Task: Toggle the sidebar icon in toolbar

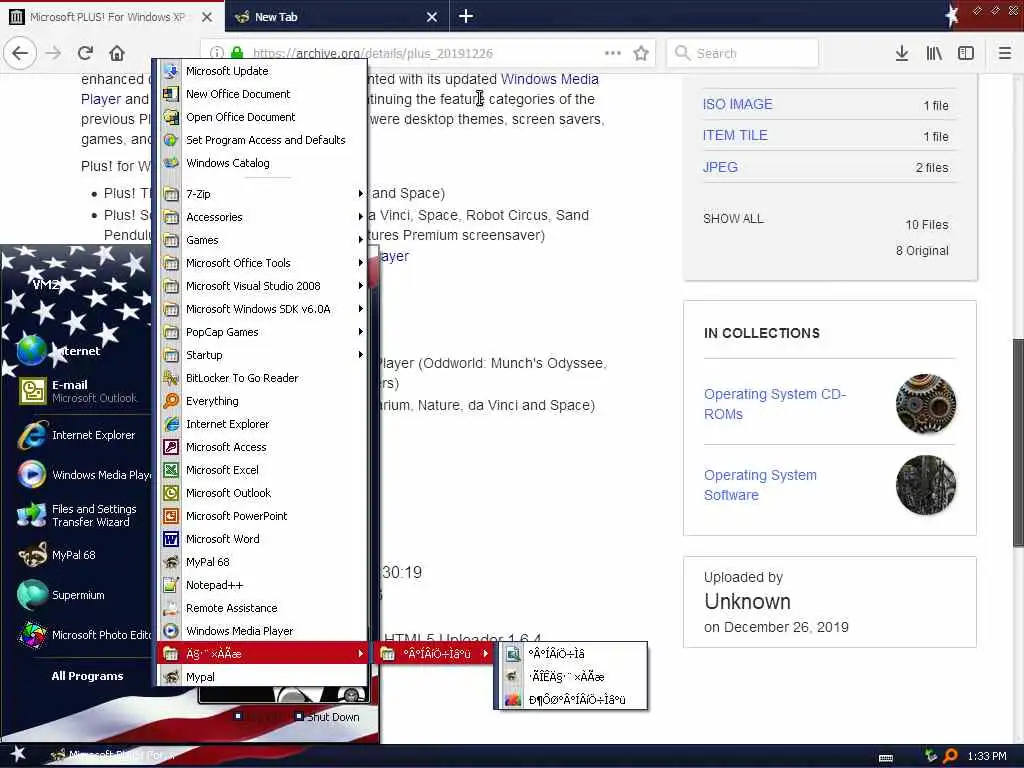Action: 966,53
